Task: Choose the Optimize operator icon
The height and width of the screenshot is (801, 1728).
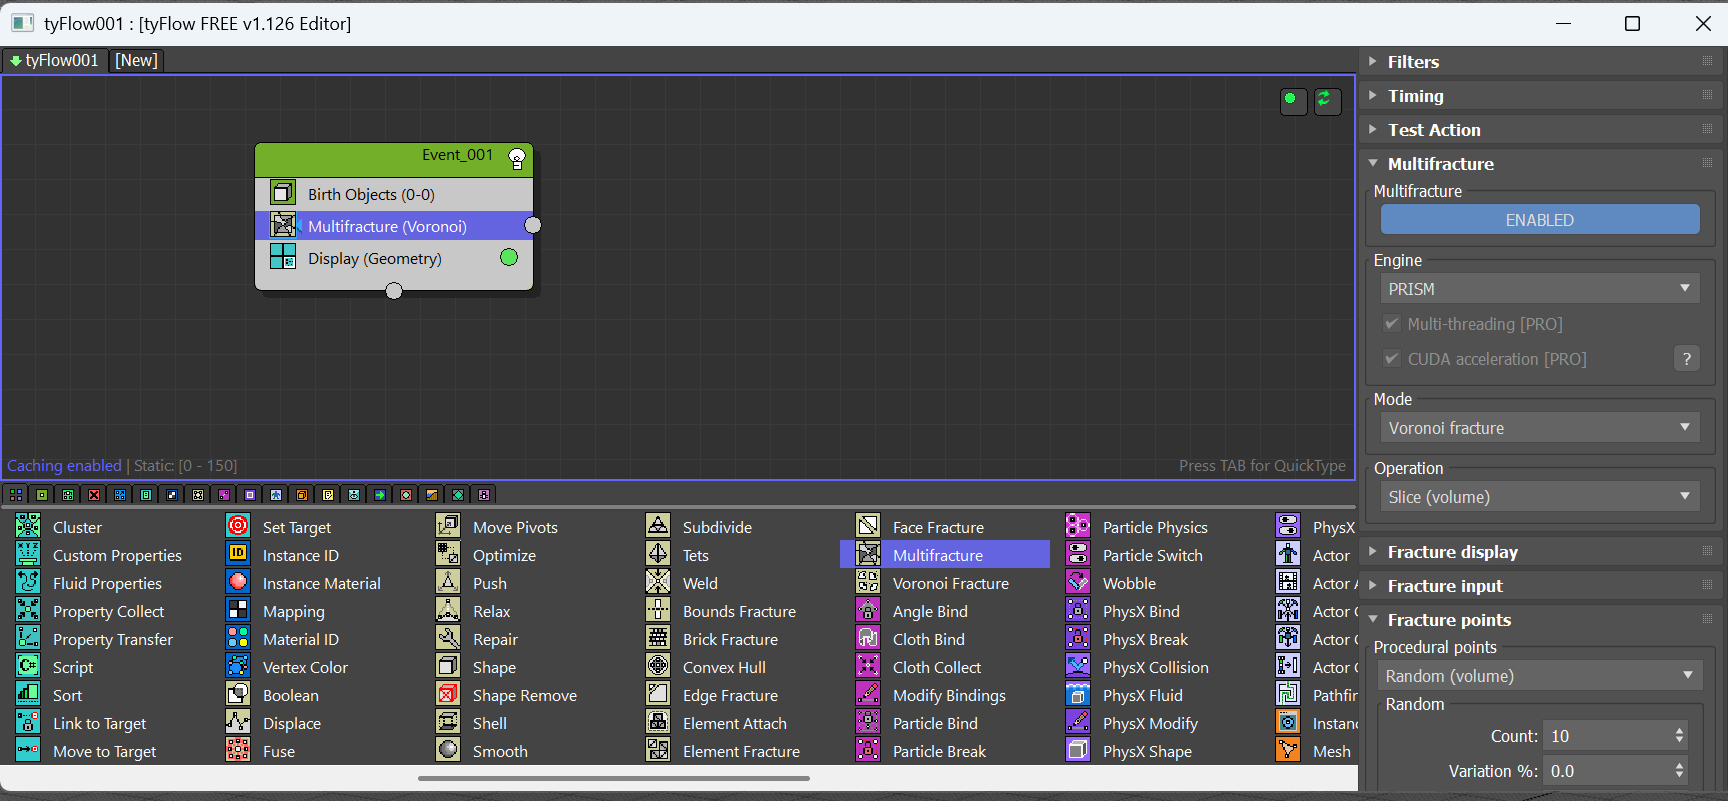Action: tap(448, 554)
